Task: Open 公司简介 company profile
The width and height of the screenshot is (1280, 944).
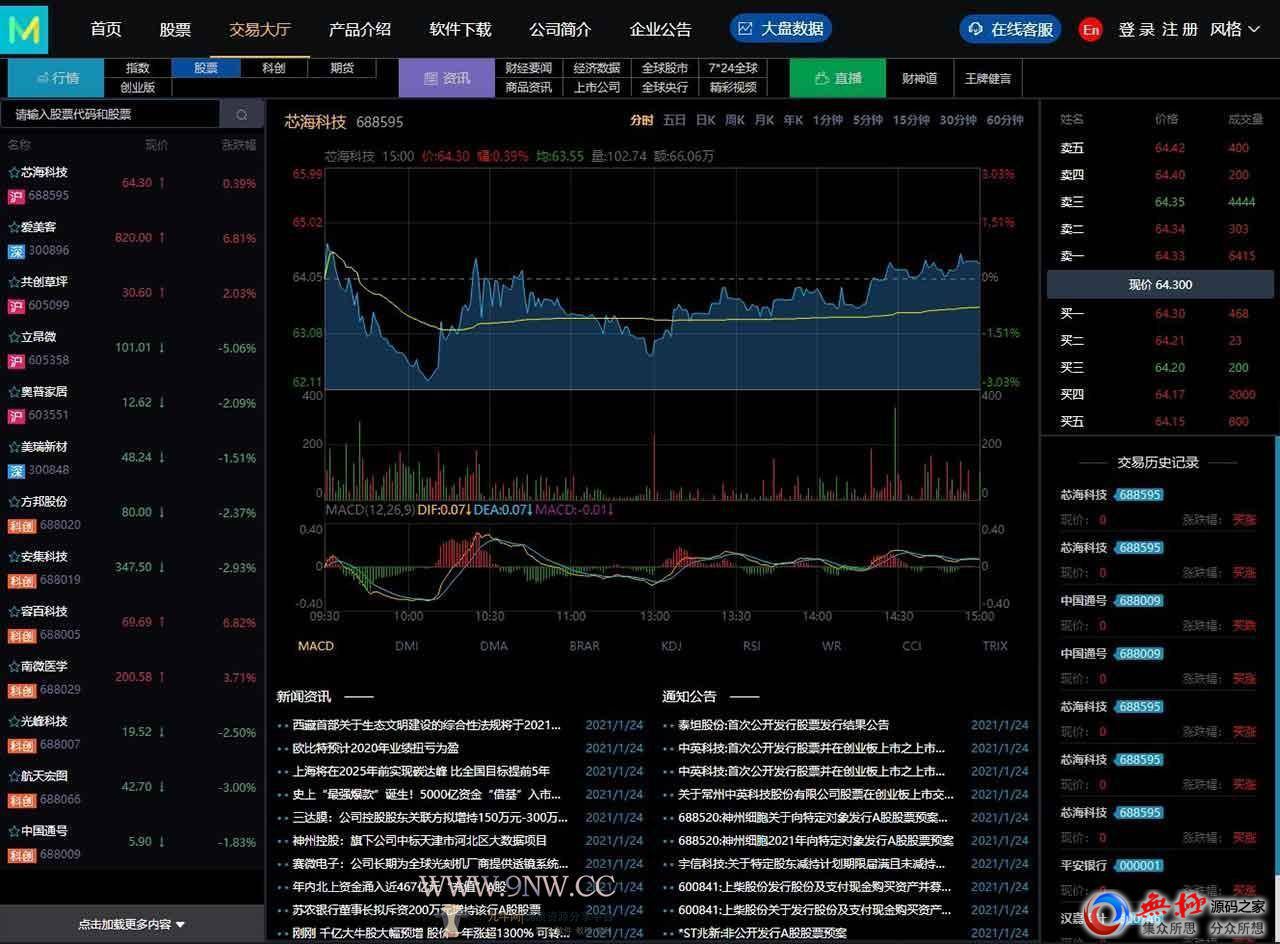Action: point(560,29)
